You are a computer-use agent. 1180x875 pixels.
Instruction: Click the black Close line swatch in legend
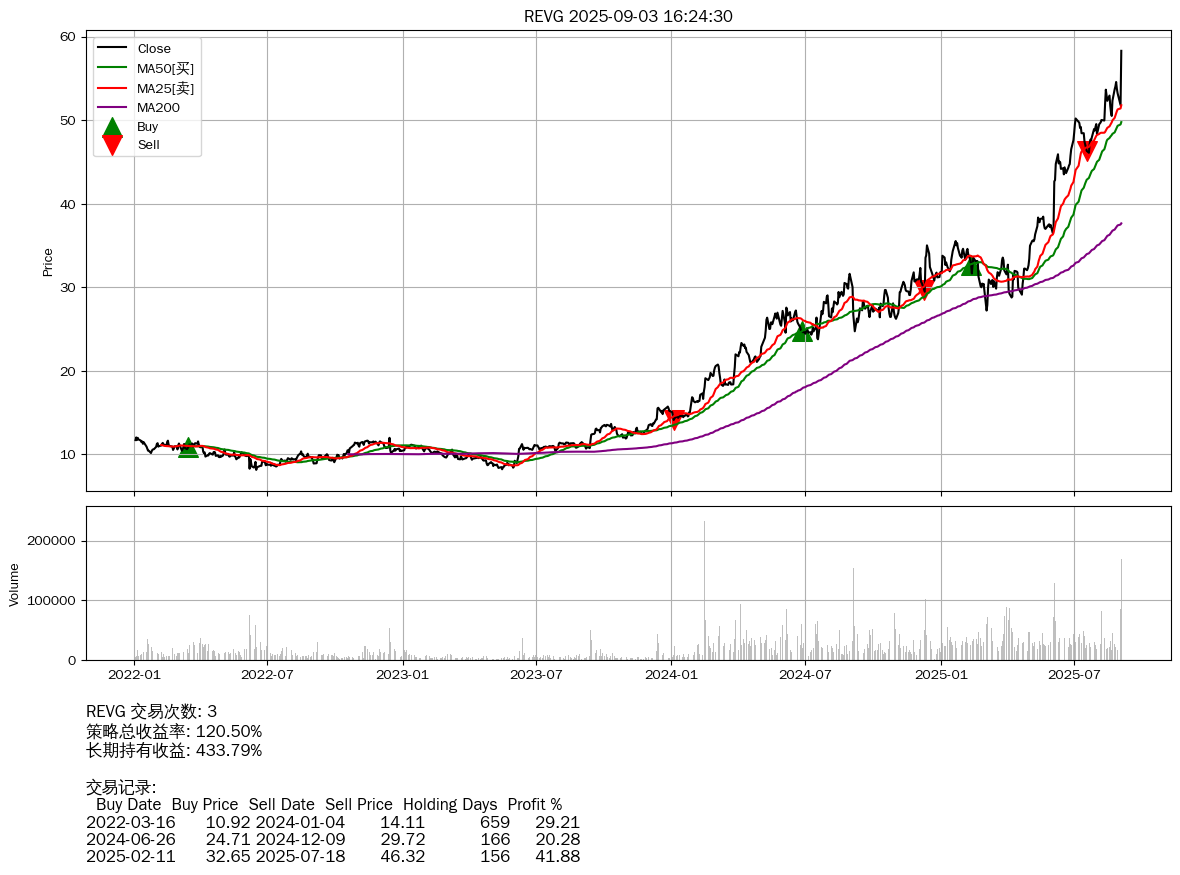pos(112,49)
